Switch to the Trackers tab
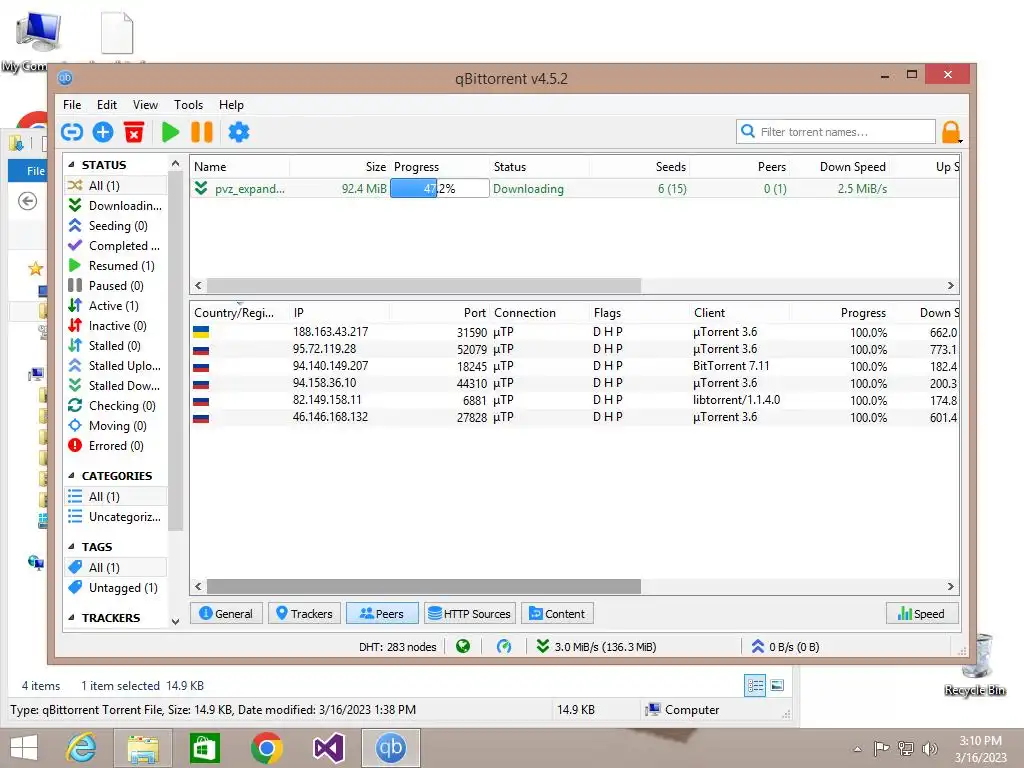The height and width of the screenshot is (768, 1024). (304, 614)
